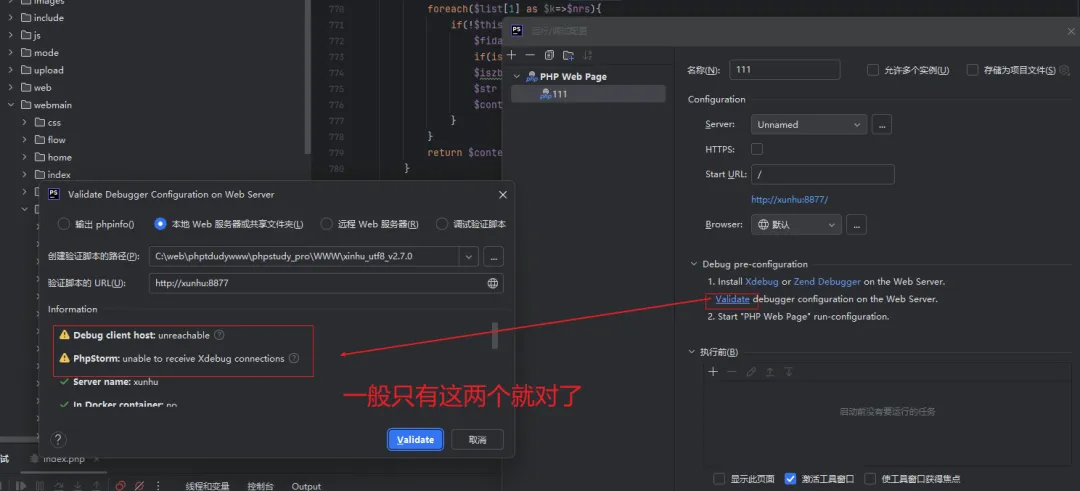Open help icon in Validate dialog
The width and height of the screenshot is (1080, 491).
click(x=59, y=439)
